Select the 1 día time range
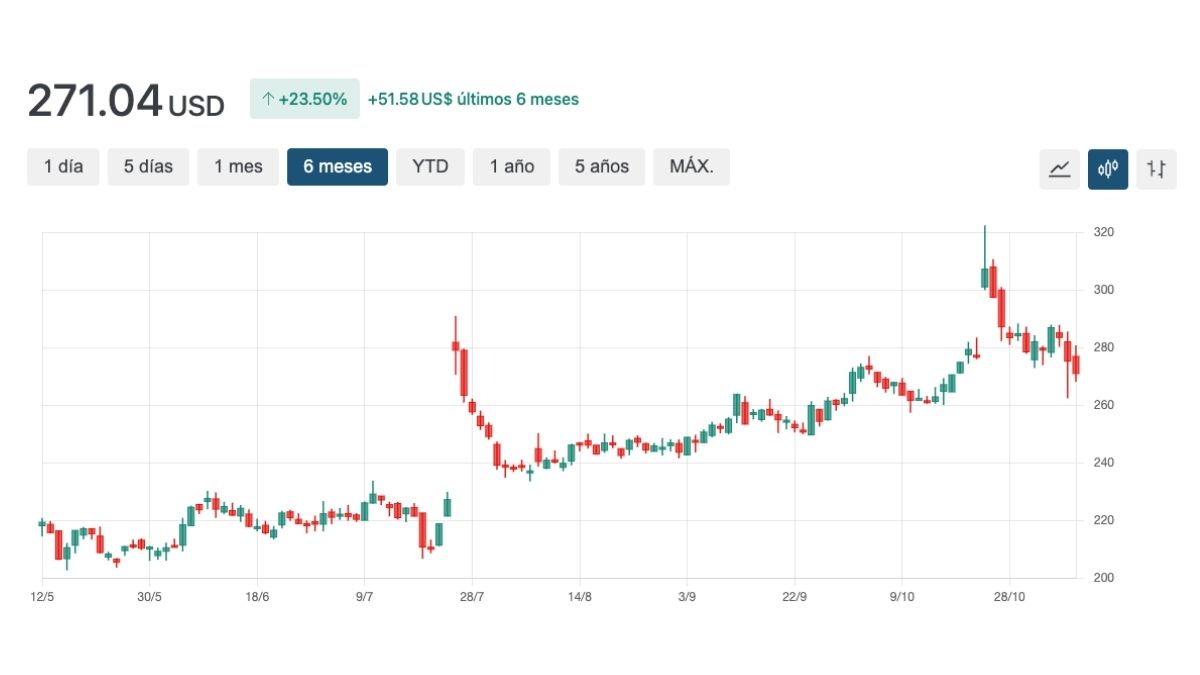Viewport: 1200px width, 675px height. [63, 167]
